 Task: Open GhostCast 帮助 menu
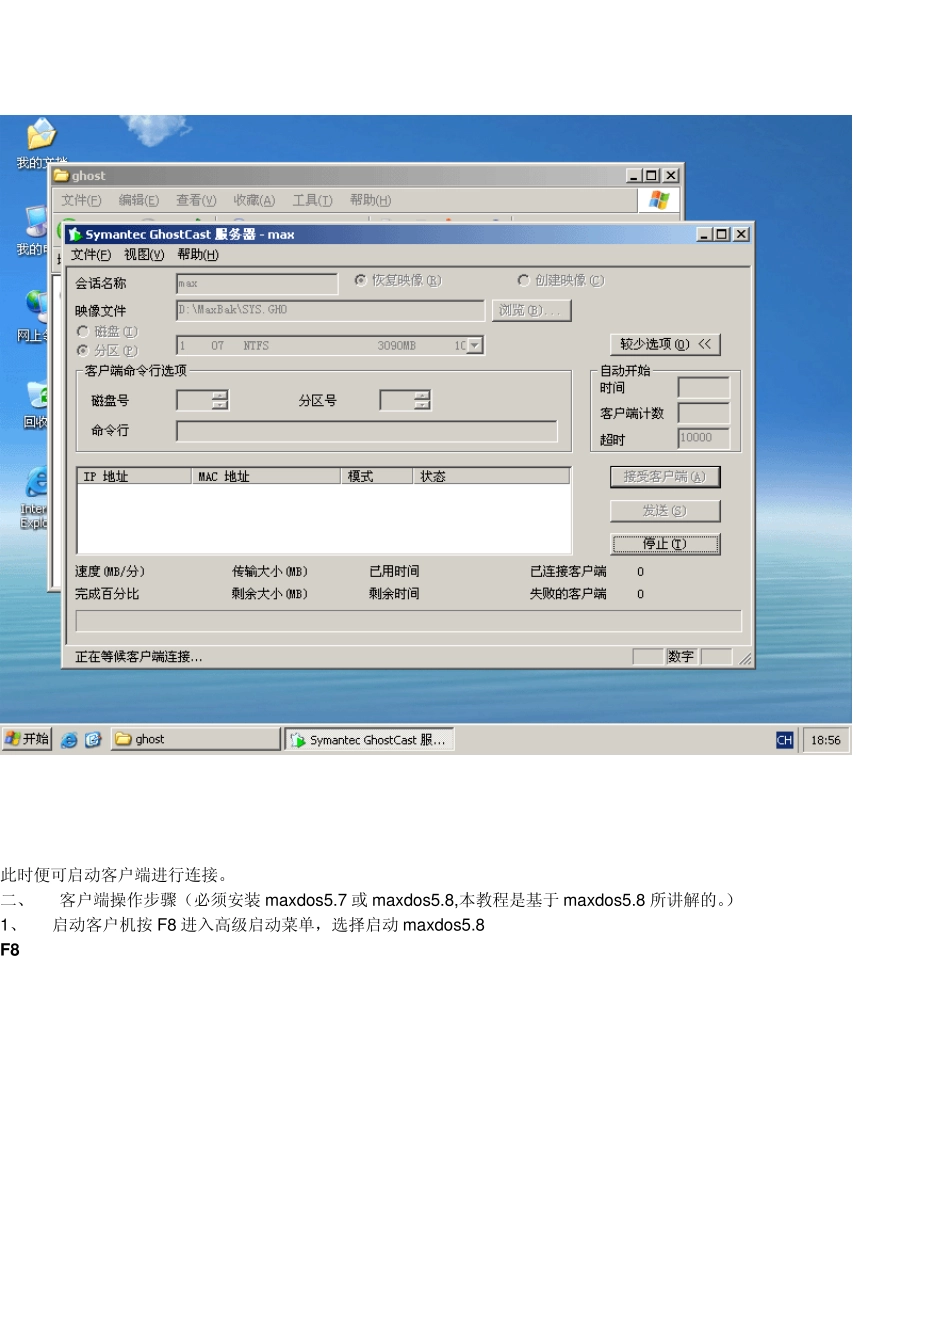click(x=198, y=255)
